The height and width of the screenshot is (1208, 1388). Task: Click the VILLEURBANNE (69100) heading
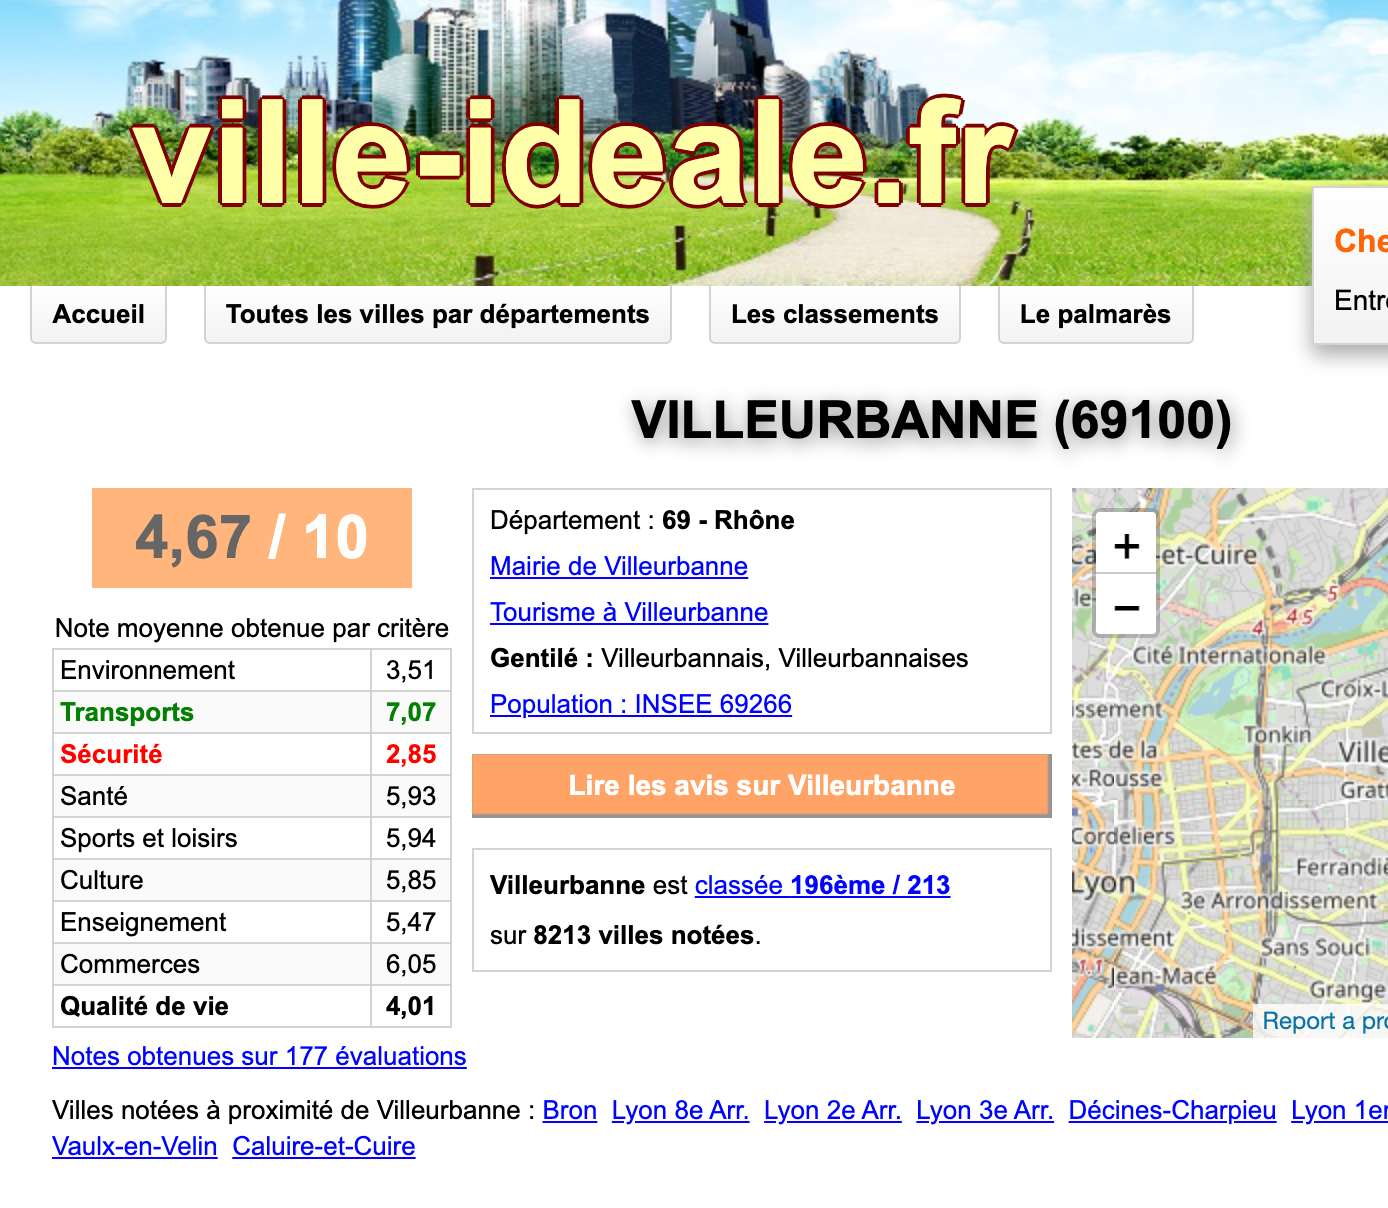(x=931, y=420)
